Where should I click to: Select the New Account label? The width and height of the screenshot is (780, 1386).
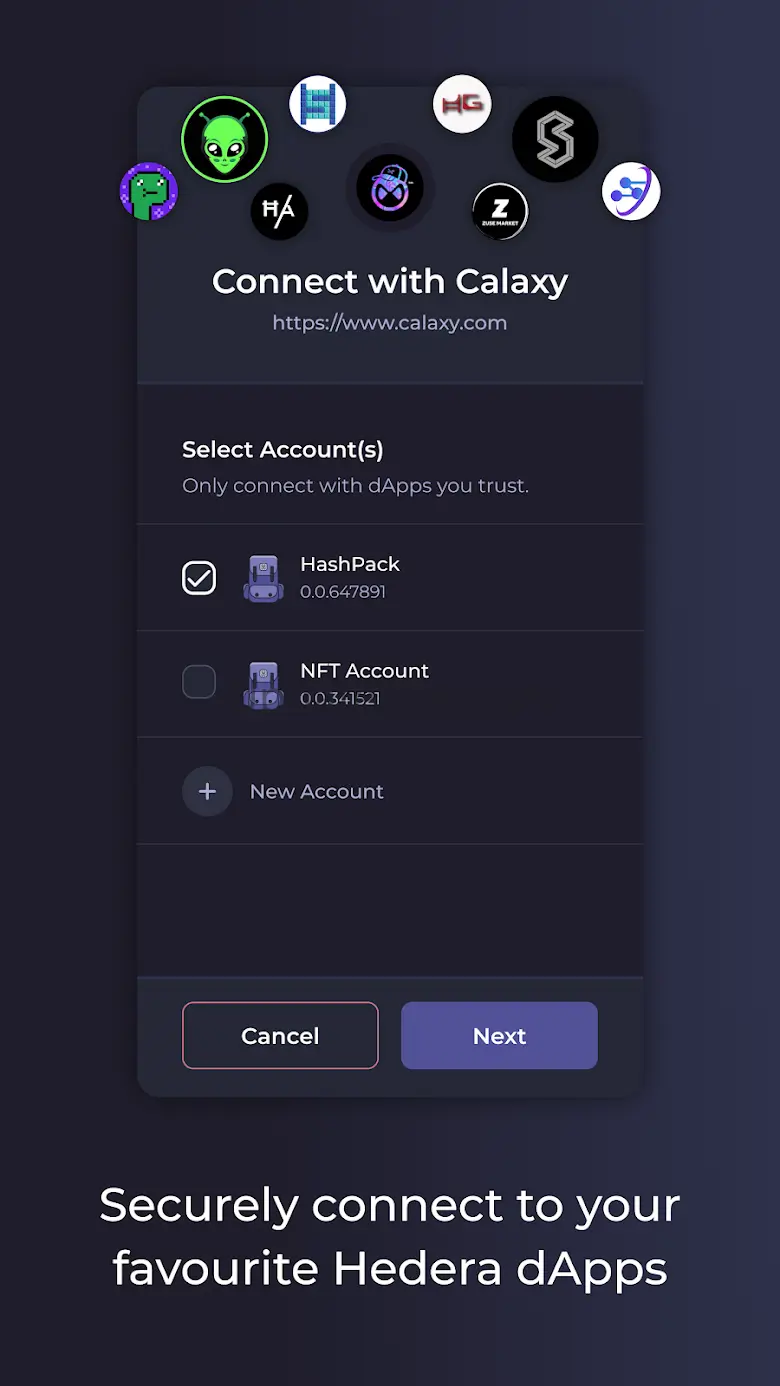pos(317,792)
